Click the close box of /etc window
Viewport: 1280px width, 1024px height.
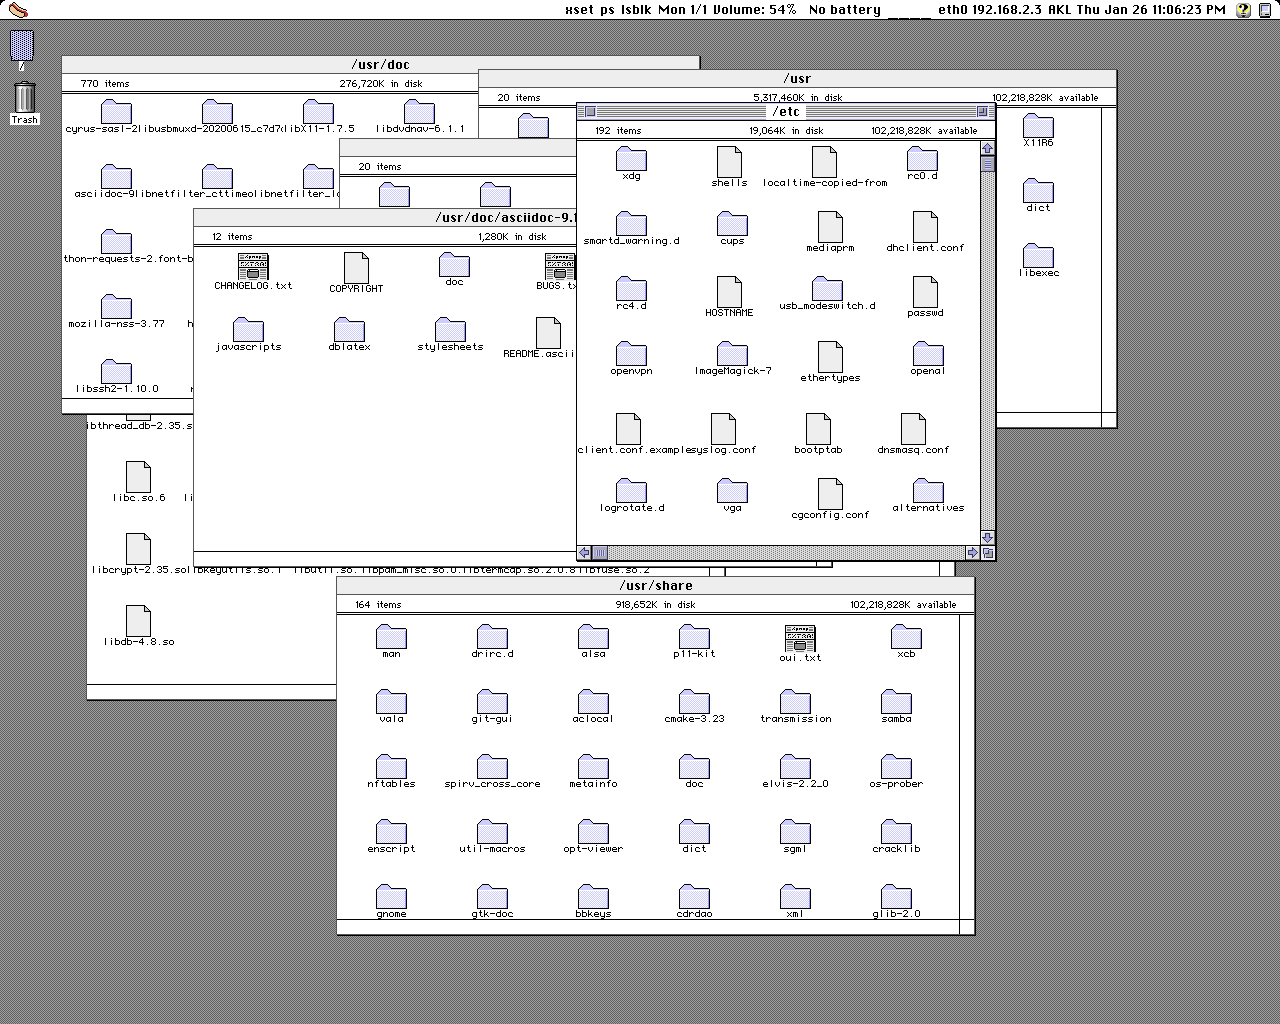point(589,112)
